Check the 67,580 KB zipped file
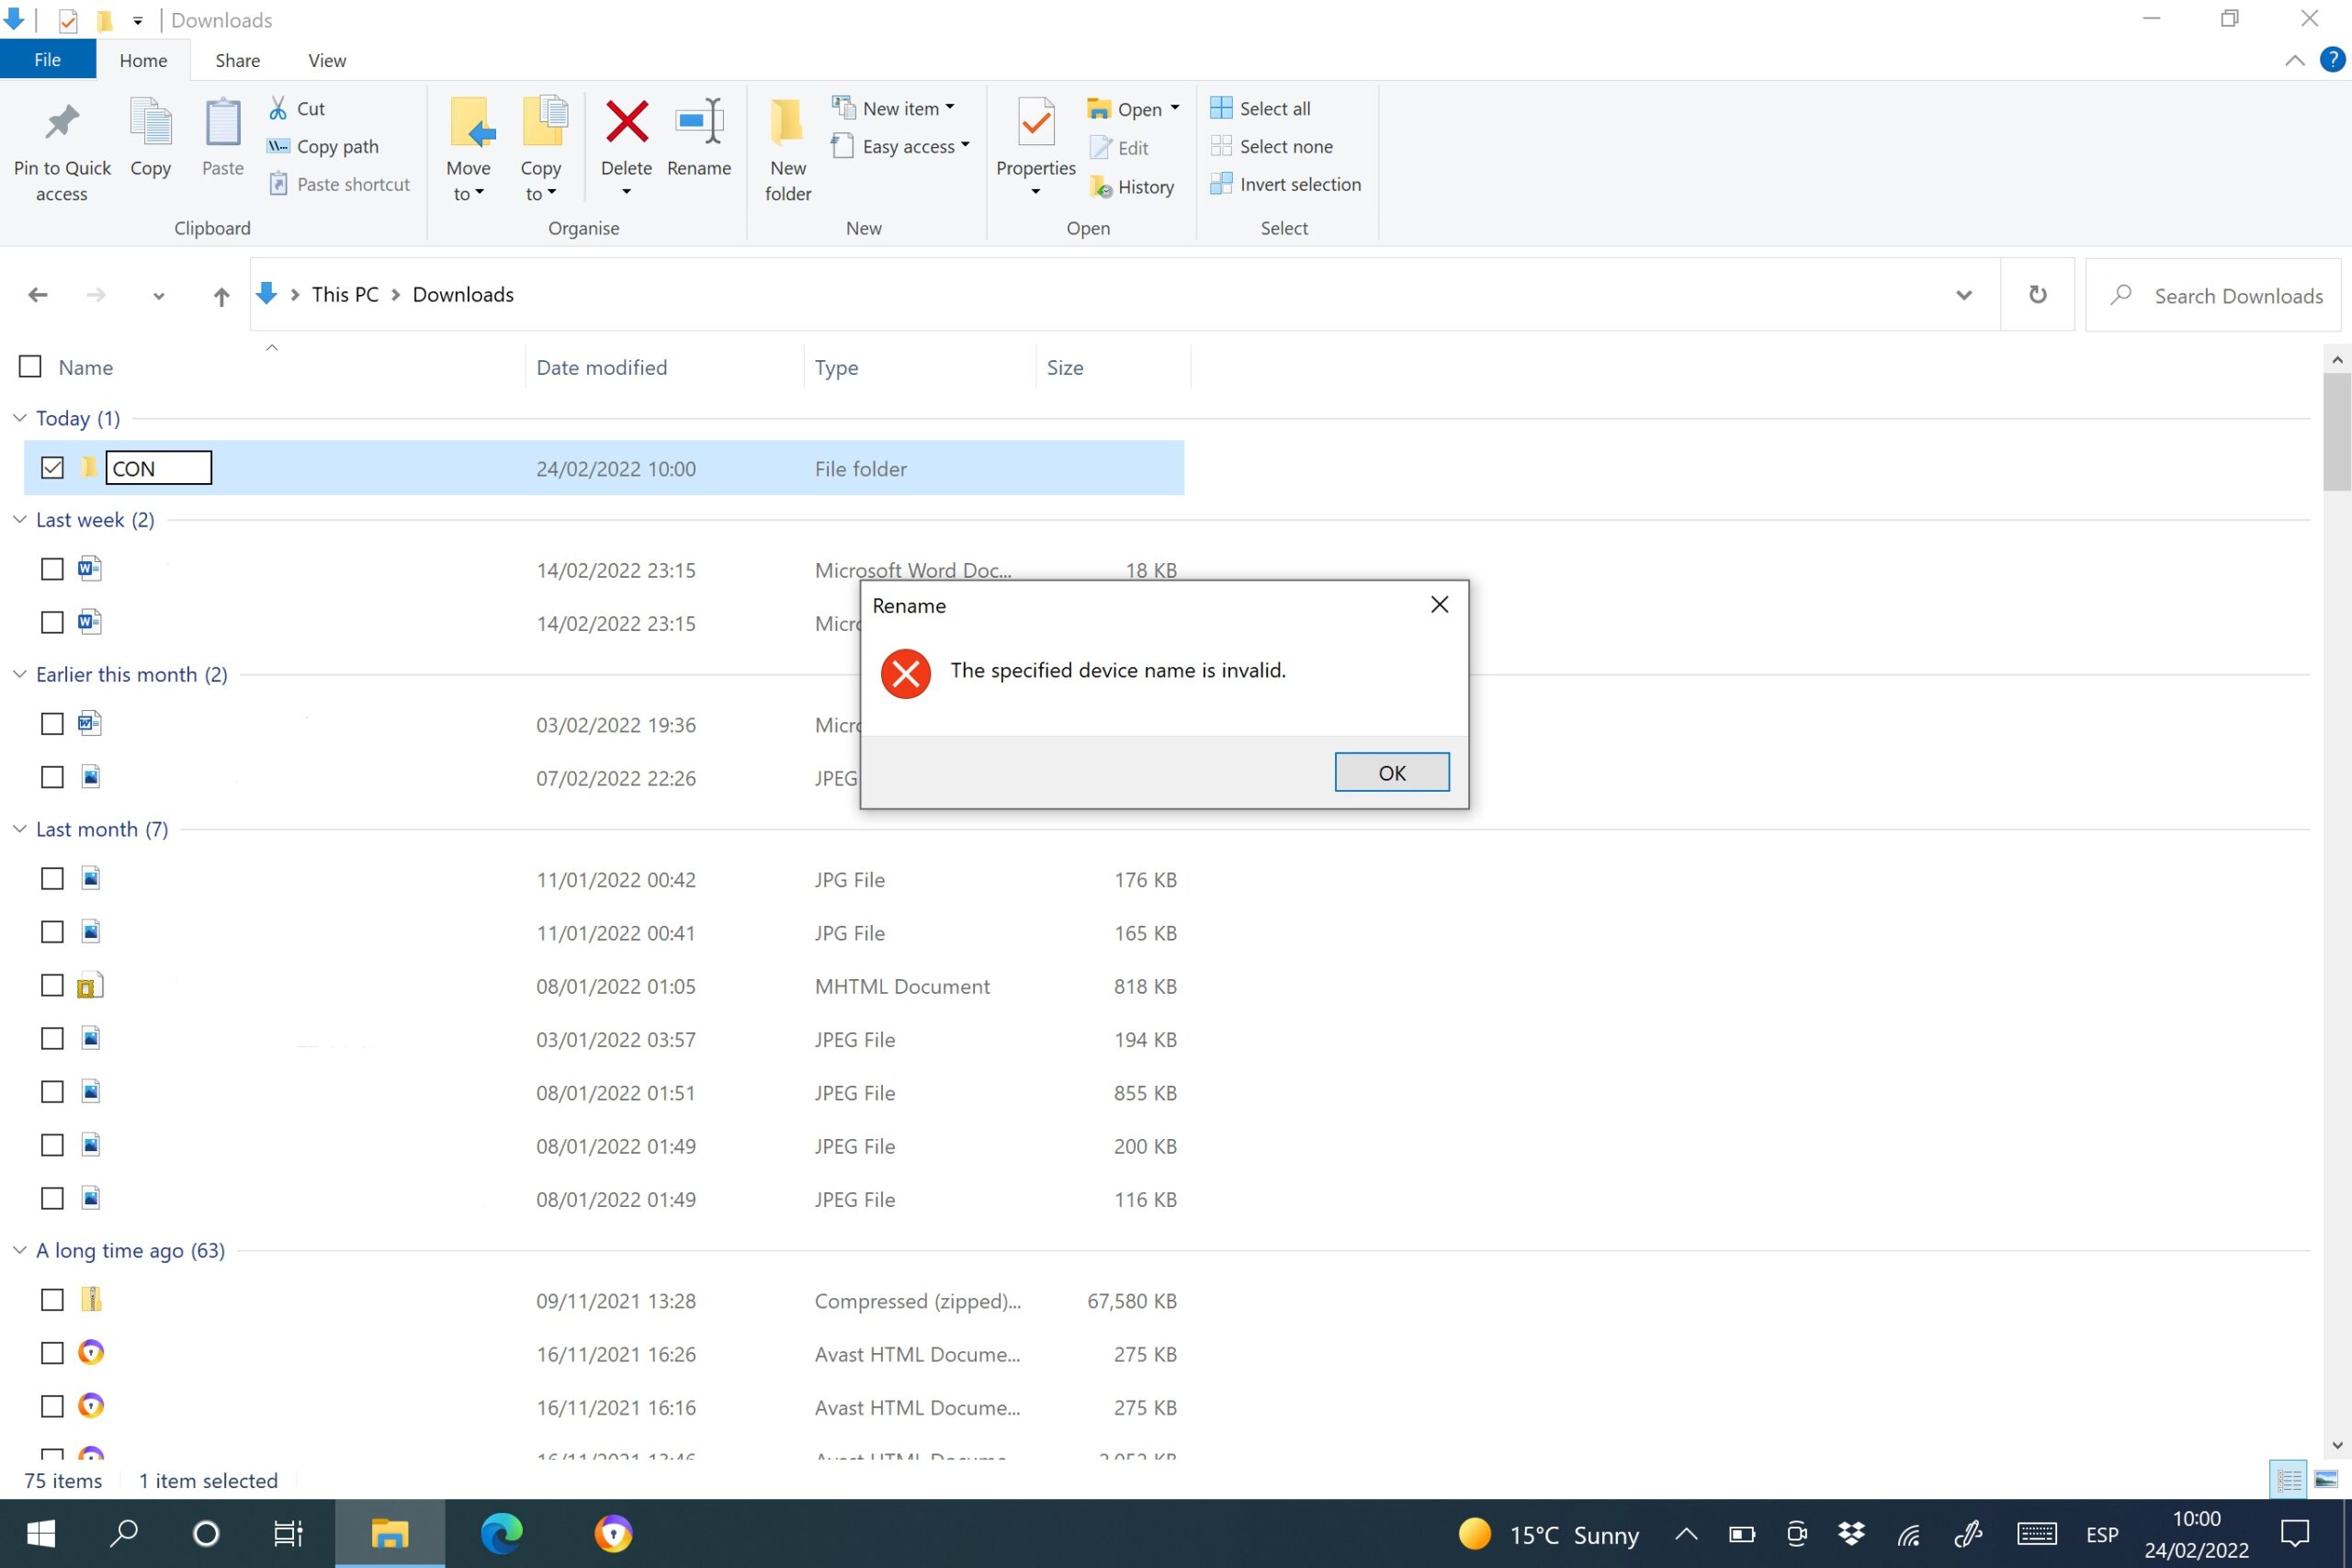The width and height of the screenshot is (2352, 1568). pos(52,1300)
